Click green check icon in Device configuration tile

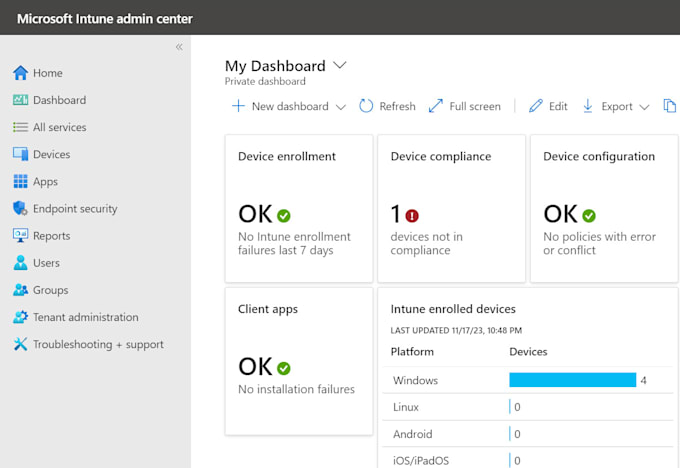(589, 216)
